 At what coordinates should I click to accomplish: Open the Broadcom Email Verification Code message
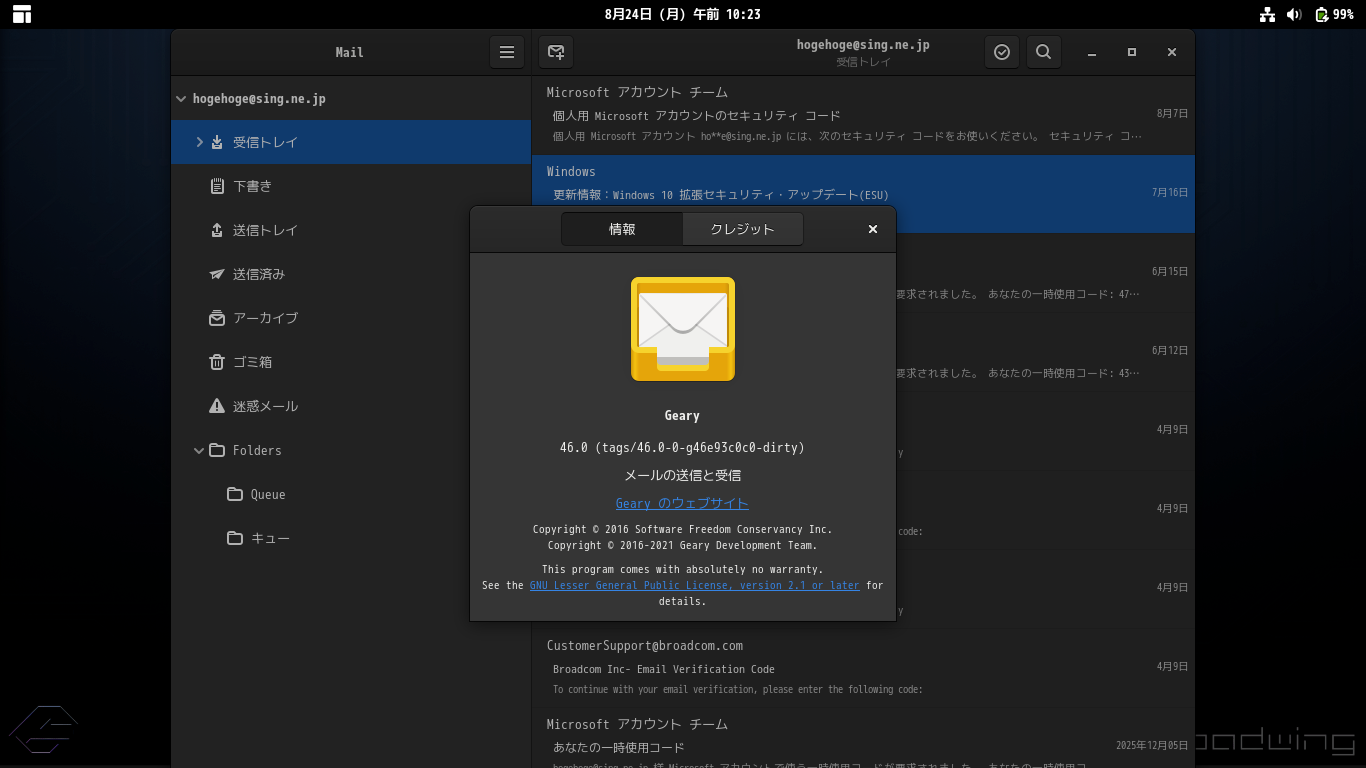tap(863, 666)
